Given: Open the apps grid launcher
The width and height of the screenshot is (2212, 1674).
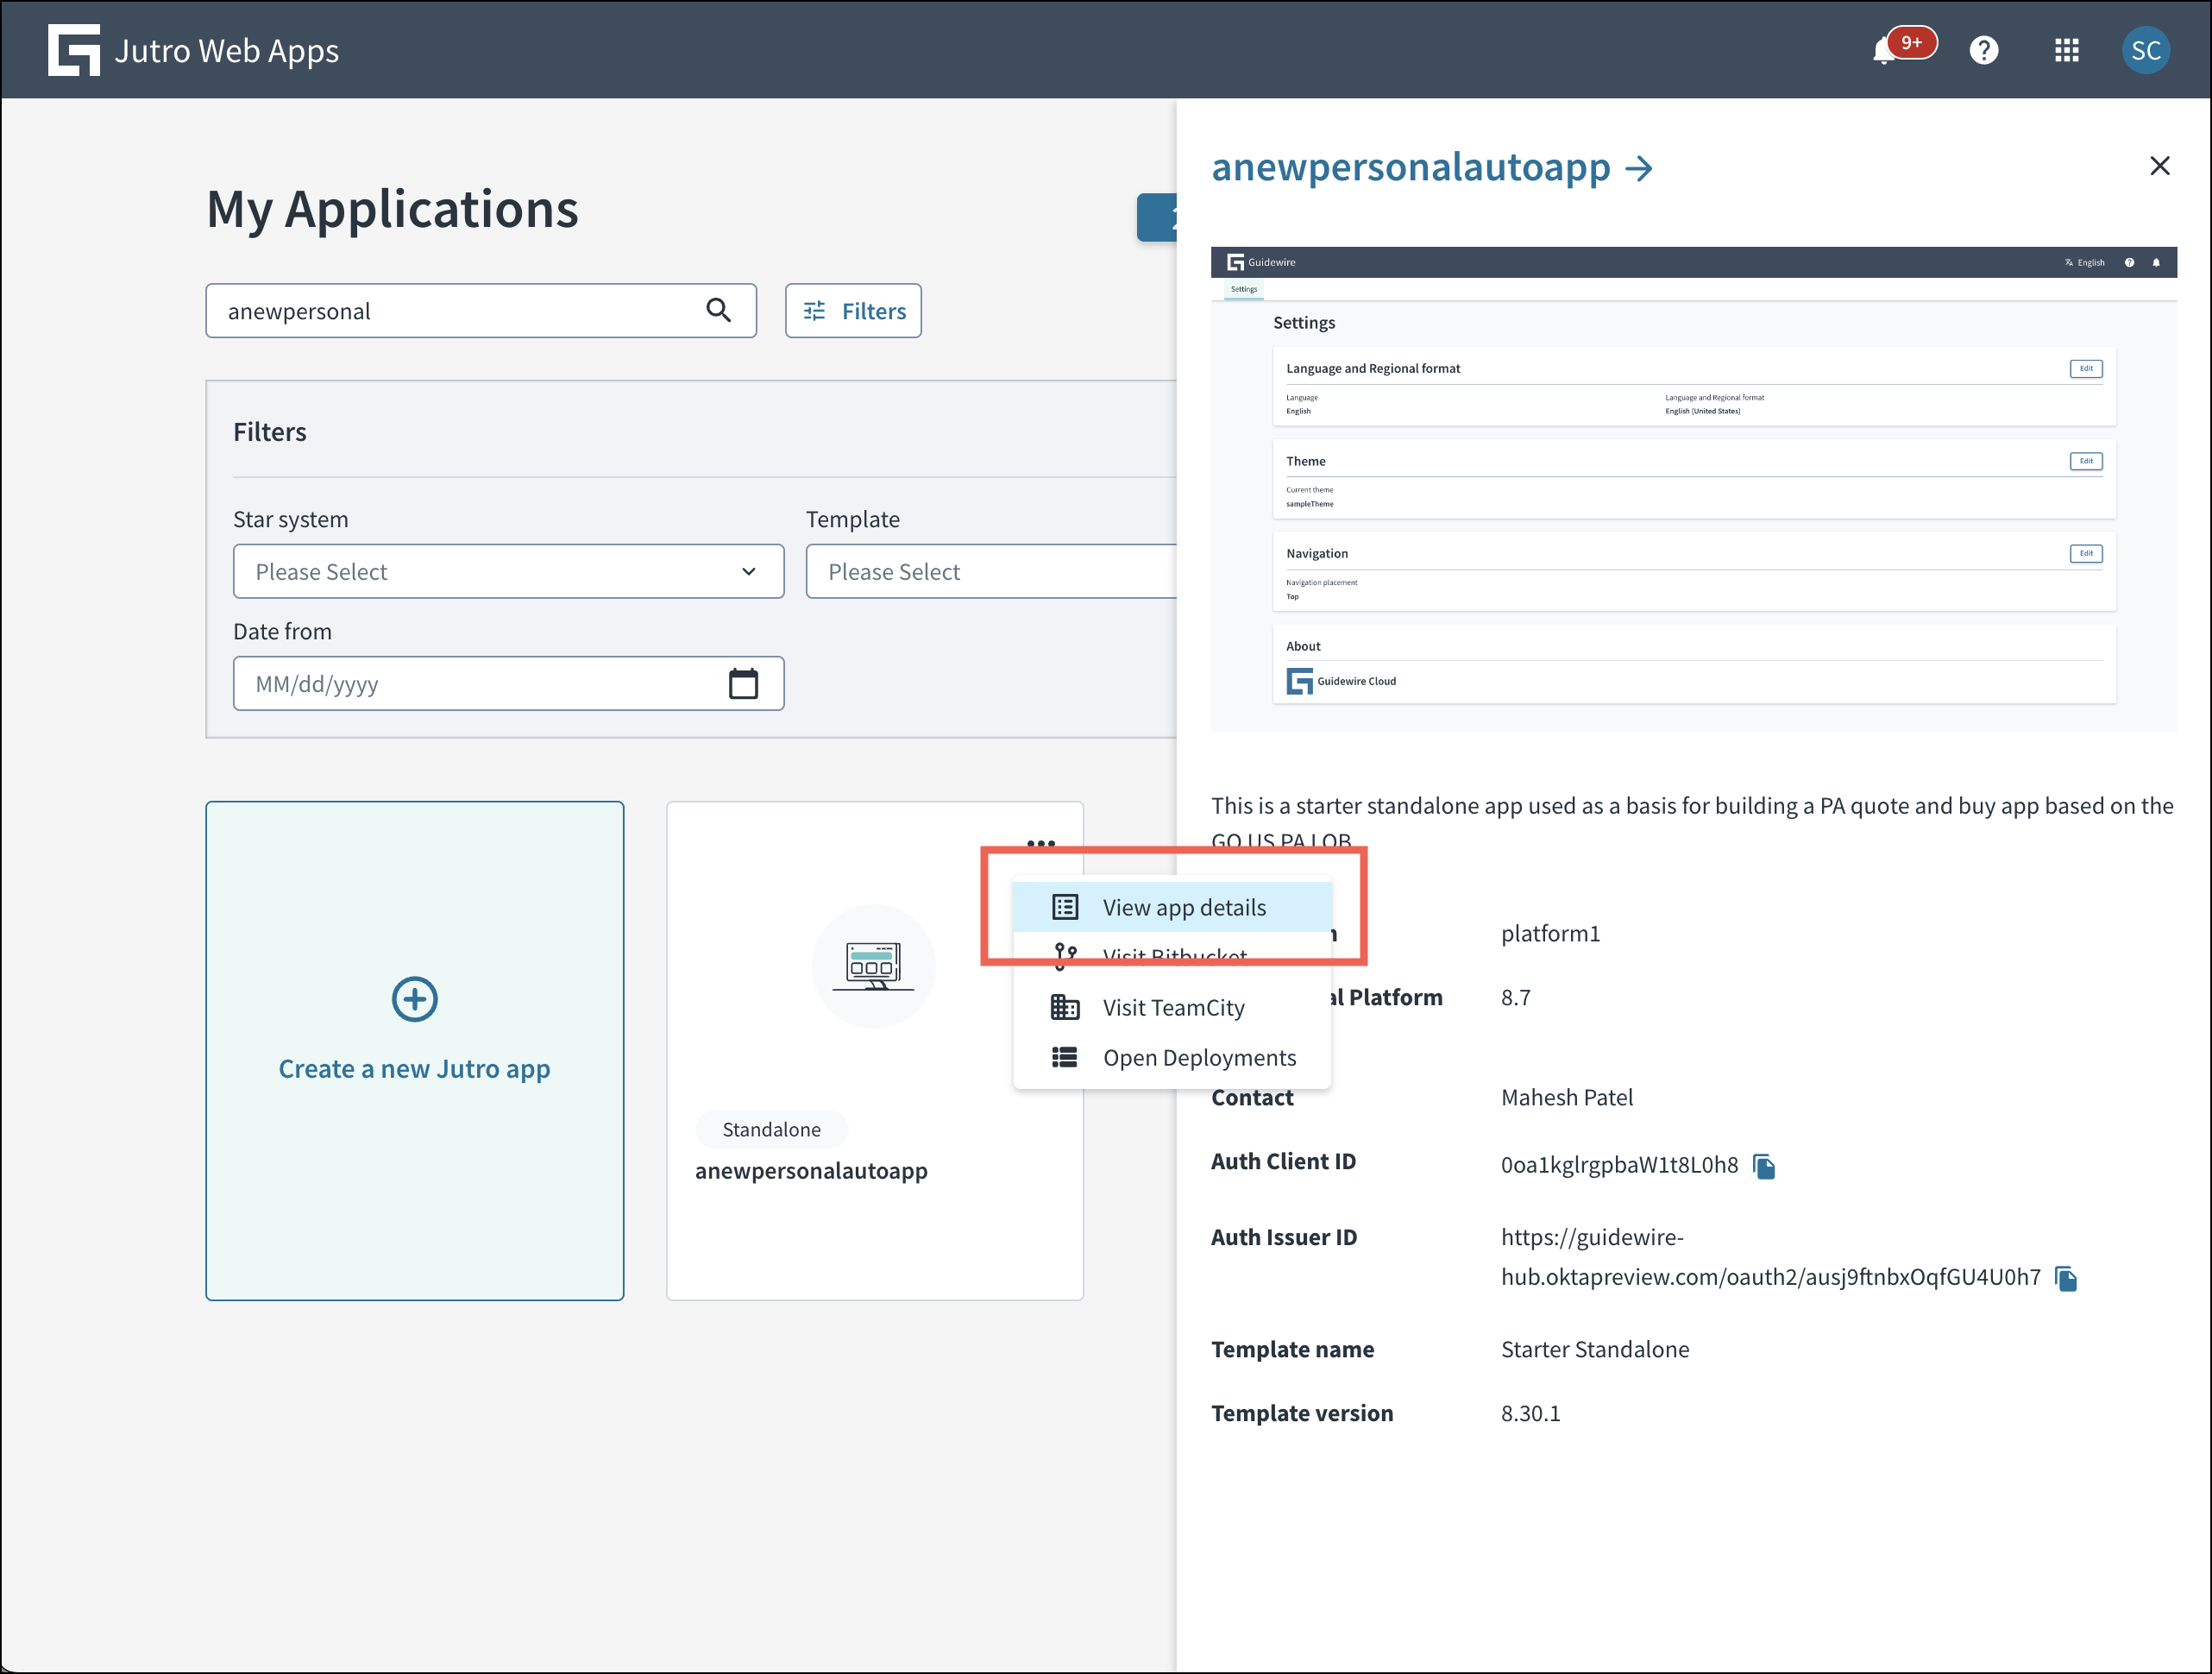Looking at the screenshot, I should coord(2067,50).
